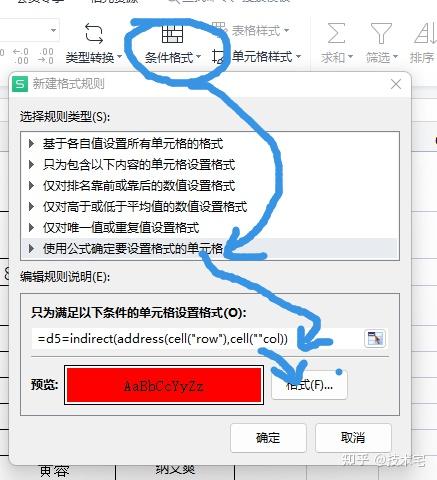Viewport: 437px width, 480px height.
Task: Click the 取消 button
Action: point(353,438)
